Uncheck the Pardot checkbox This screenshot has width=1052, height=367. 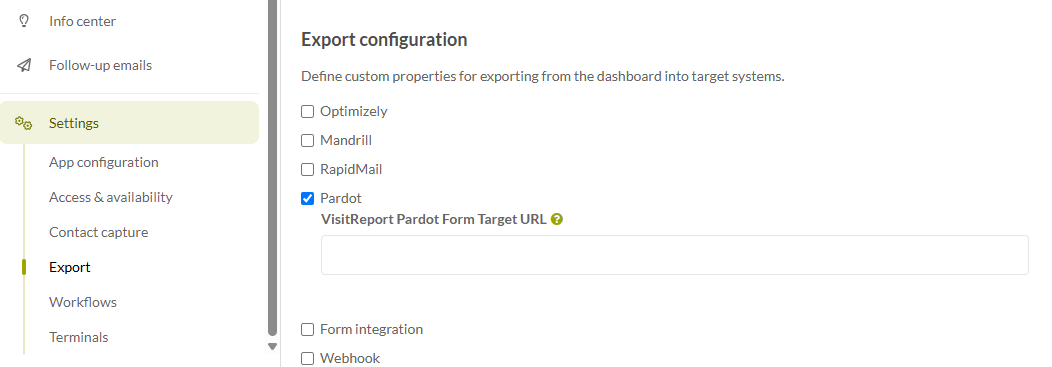click(x=307, y=198)
